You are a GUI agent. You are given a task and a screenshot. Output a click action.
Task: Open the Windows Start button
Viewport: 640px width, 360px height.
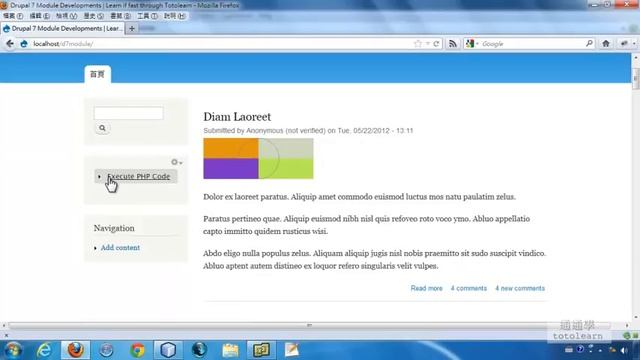13,350
